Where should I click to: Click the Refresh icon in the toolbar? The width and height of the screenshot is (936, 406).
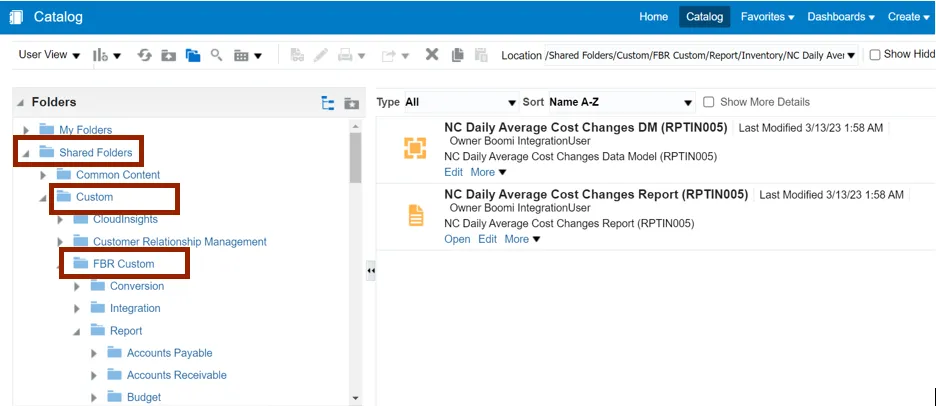point(144,55)
